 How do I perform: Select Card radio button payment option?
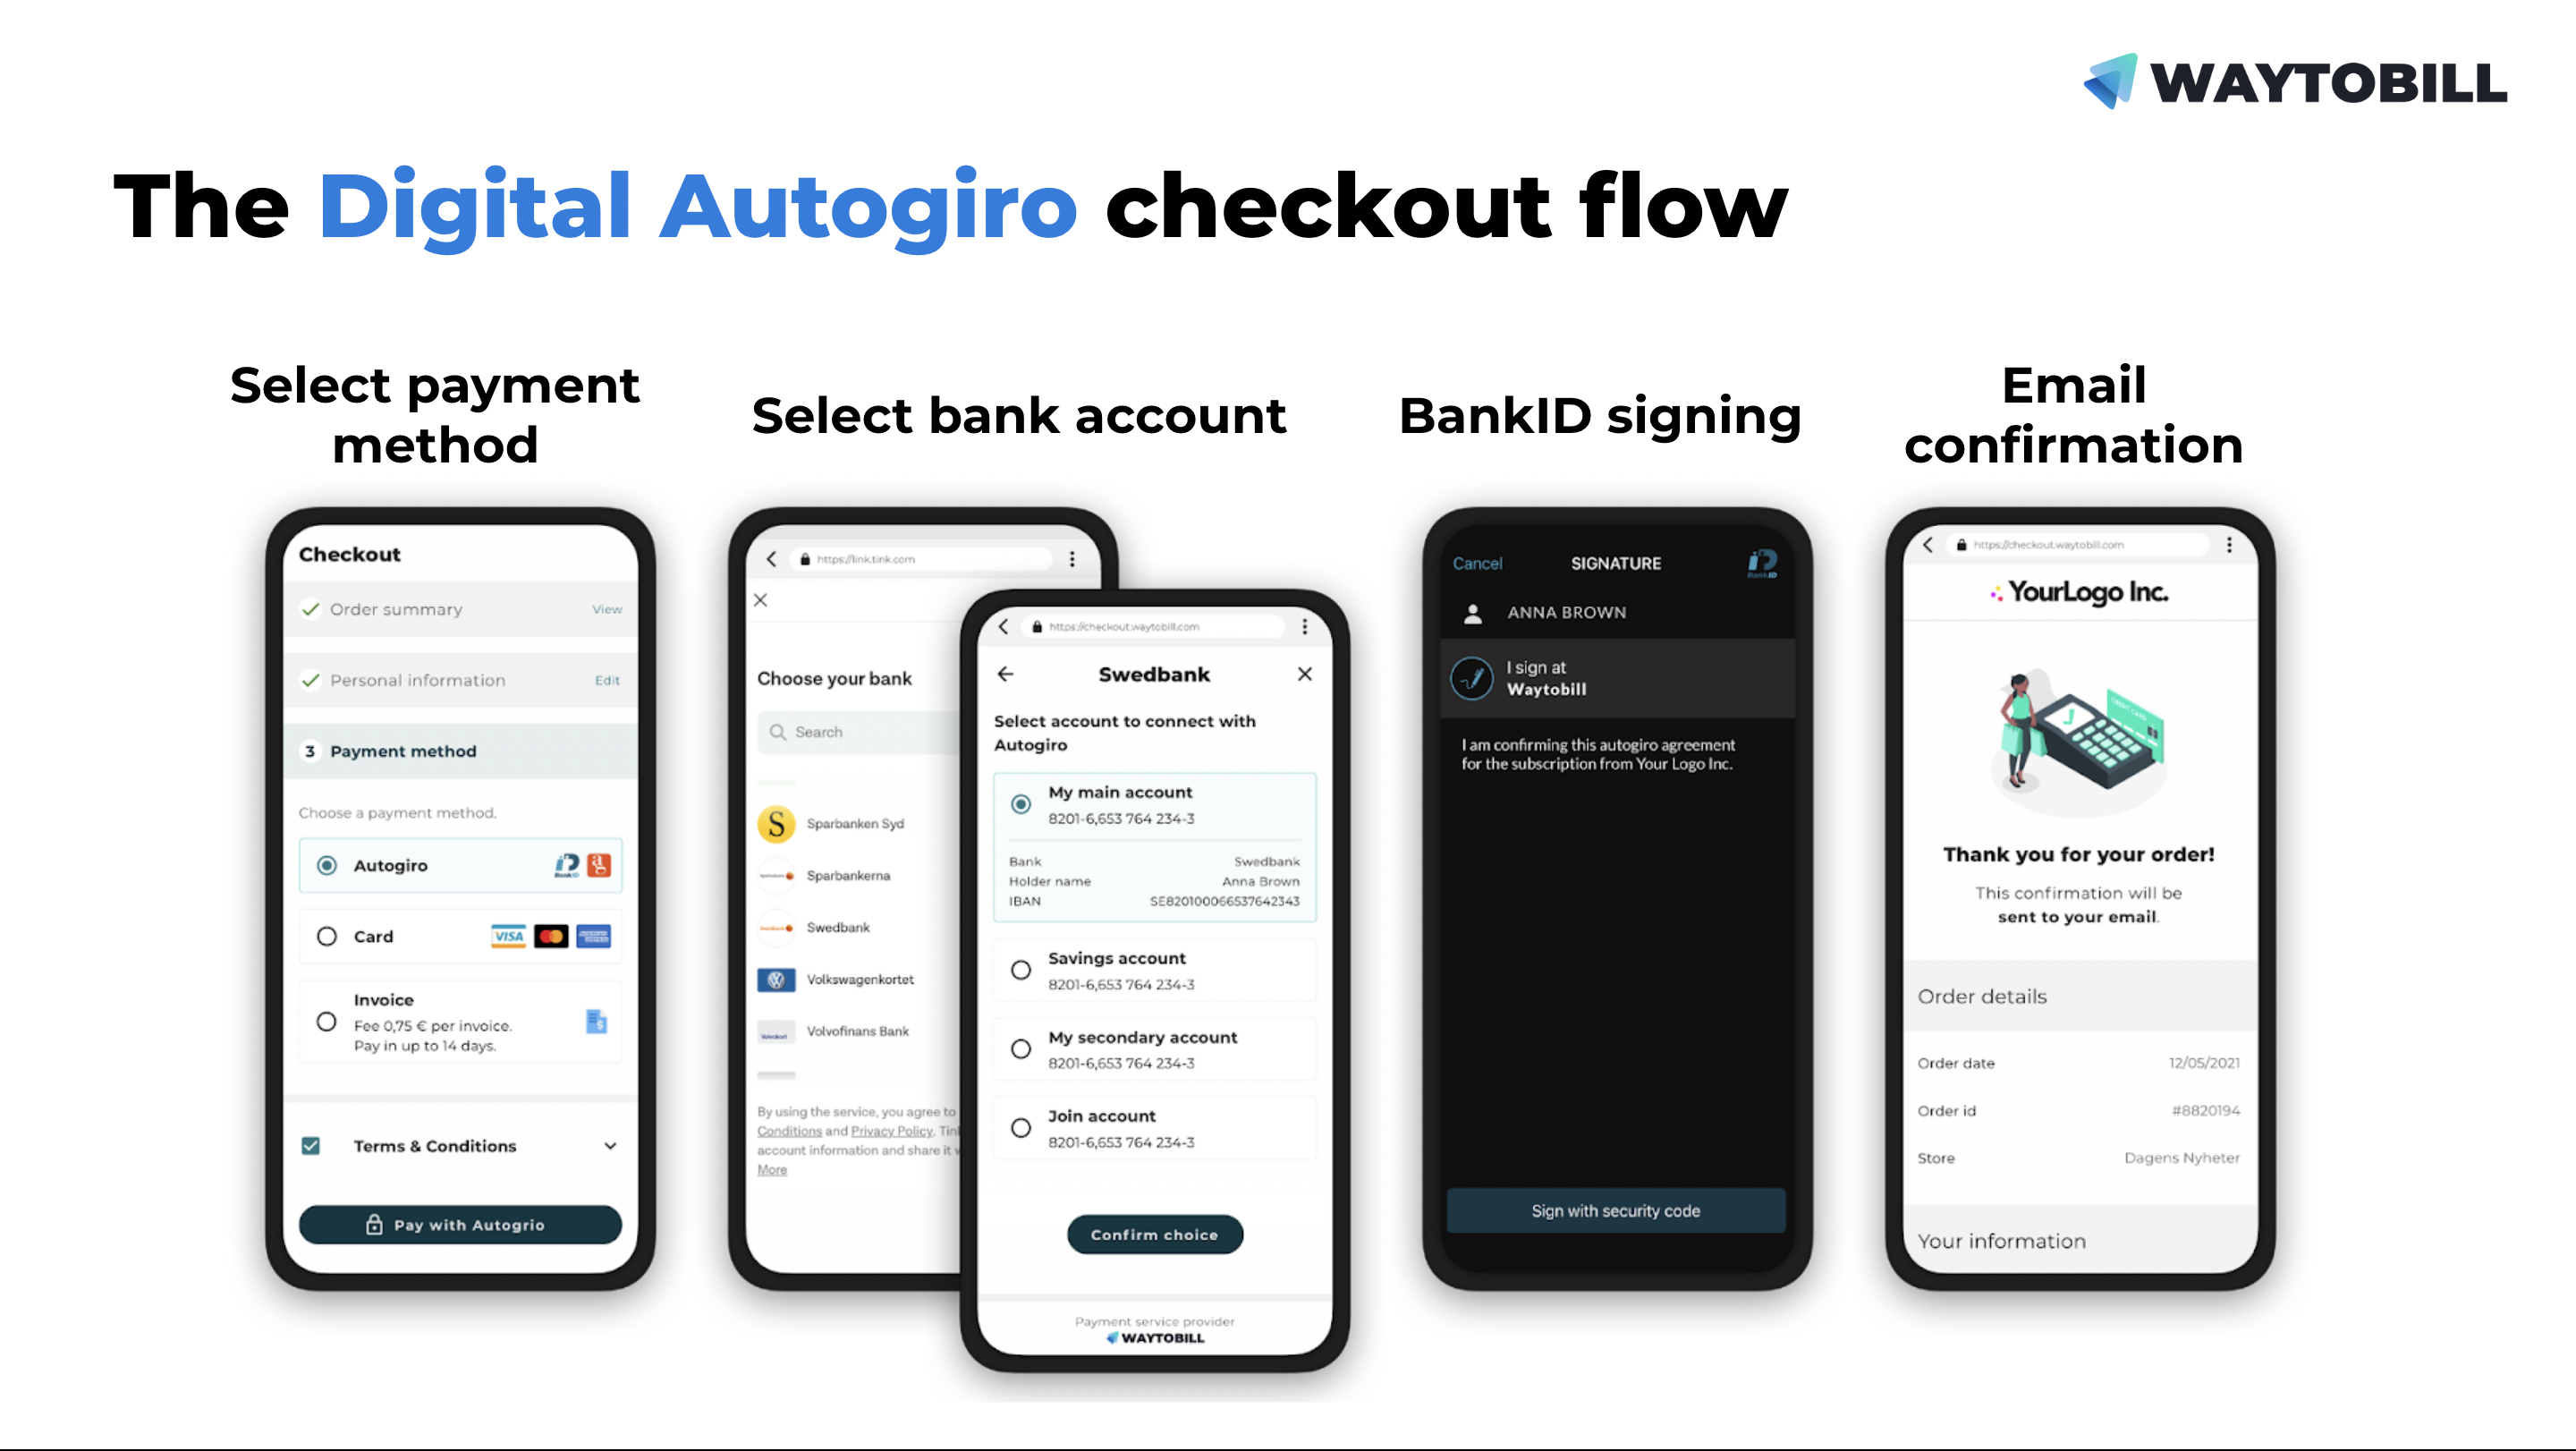(x=326, y=932)
